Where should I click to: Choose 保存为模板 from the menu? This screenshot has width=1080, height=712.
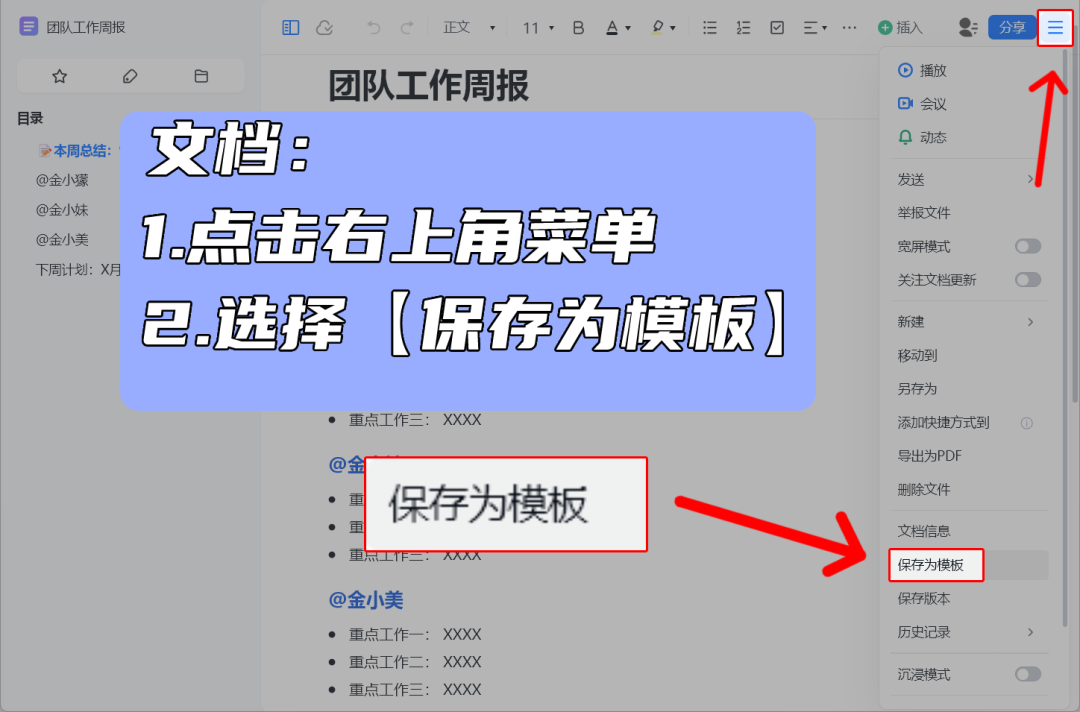[935, 565]
